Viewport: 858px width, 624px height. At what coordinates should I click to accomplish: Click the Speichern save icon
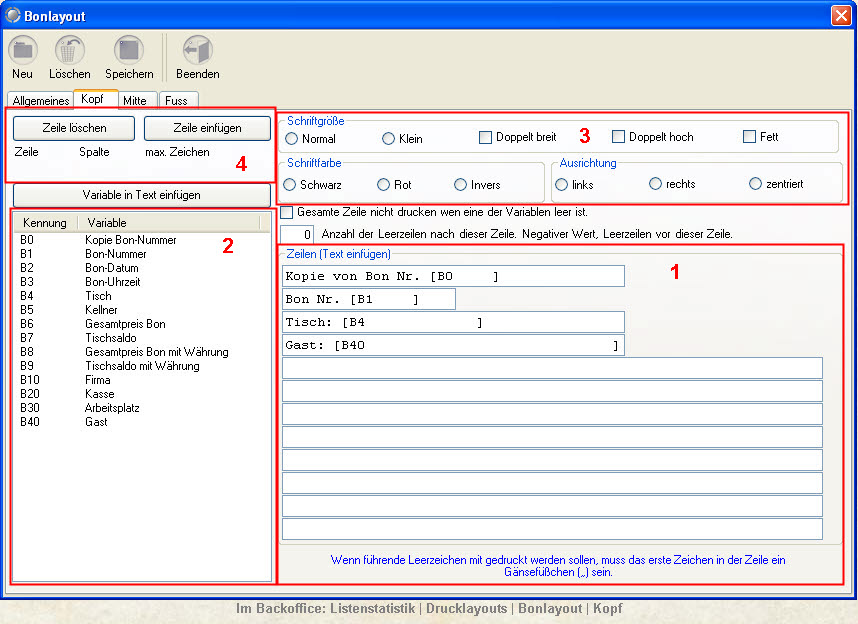coord(129,50)
